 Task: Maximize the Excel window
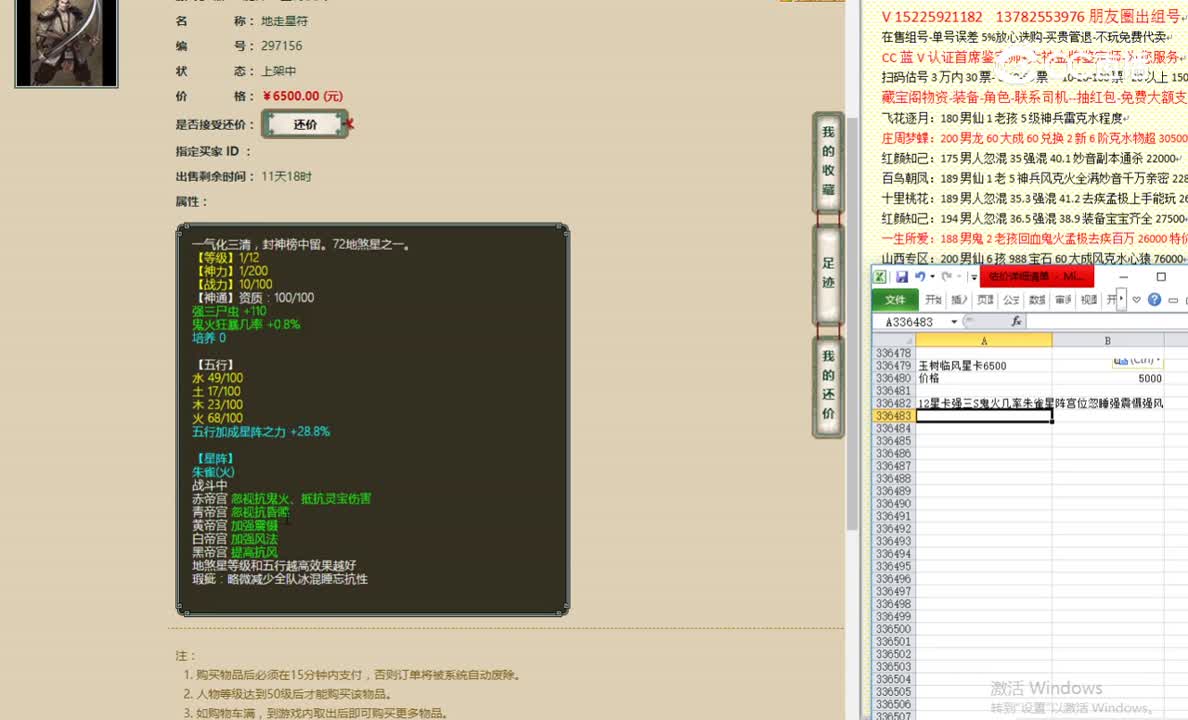[x=1161, y=277]
